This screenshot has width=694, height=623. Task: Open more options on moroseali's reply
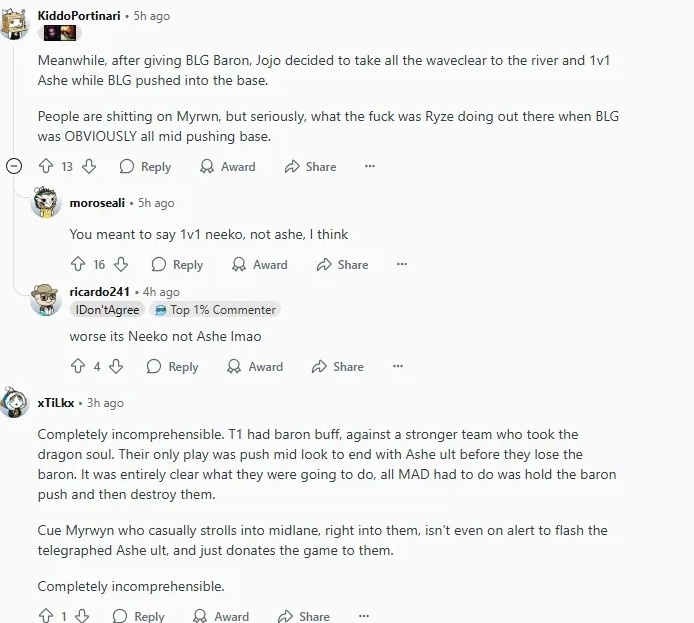pyautogui.click(x=401, y=264)
